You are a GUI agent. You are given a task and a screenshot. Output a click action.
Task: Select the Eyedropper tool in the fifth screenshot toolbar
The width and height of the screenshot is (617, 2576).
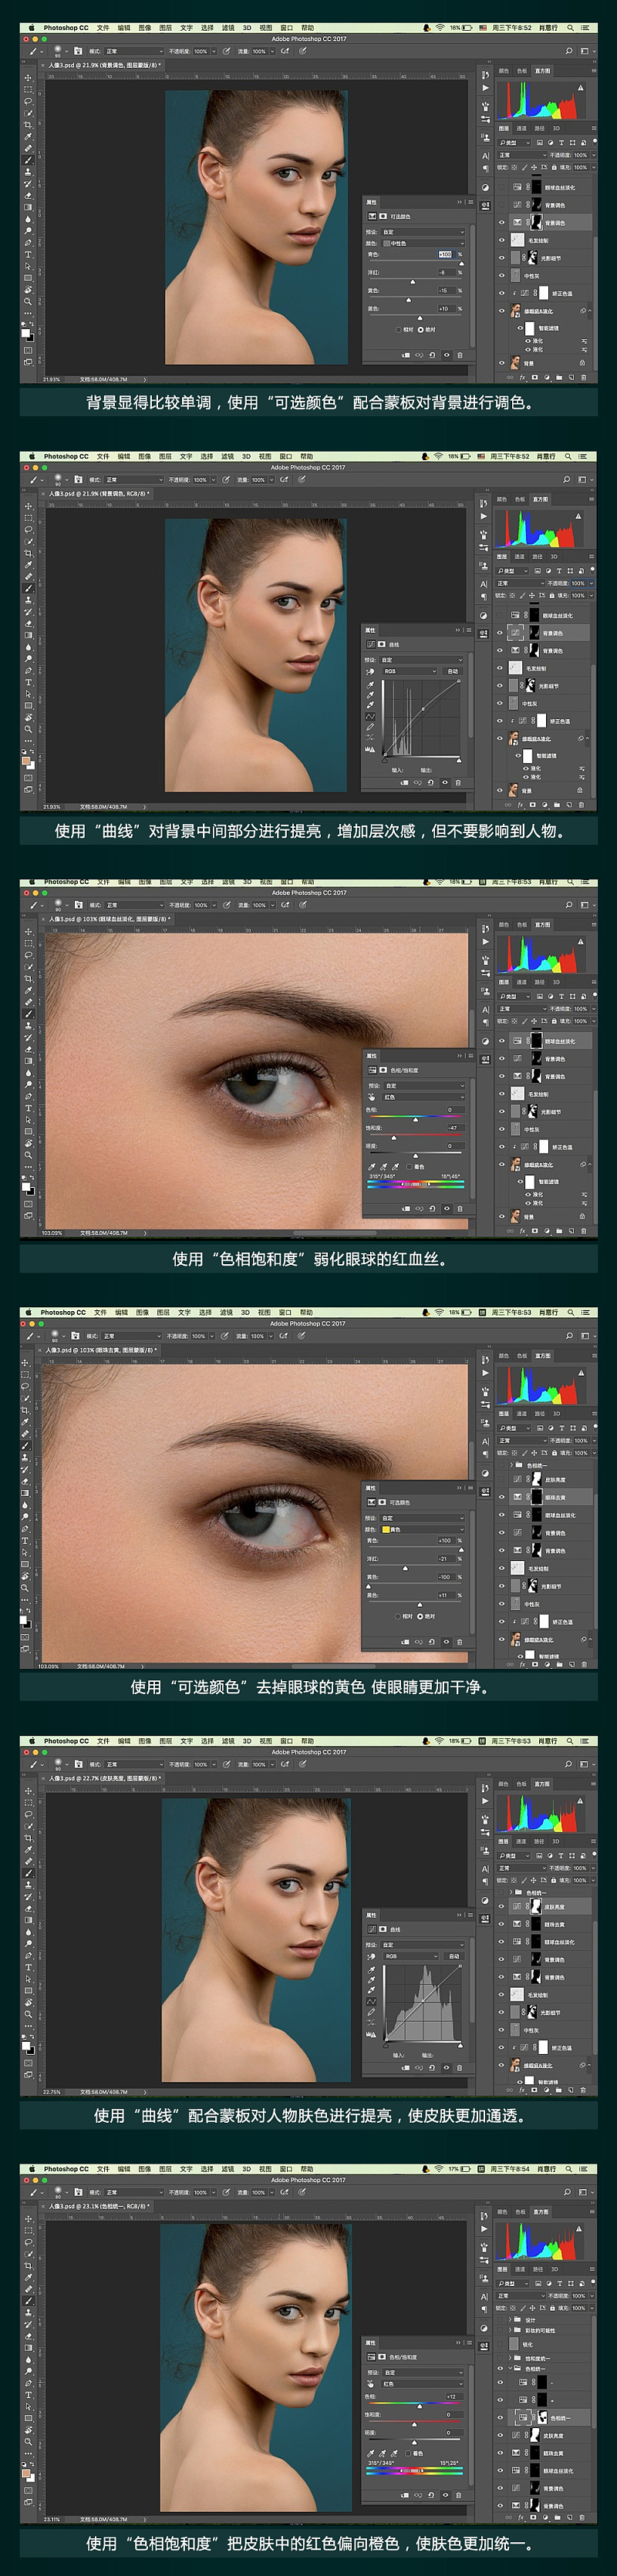(28, 1851)
